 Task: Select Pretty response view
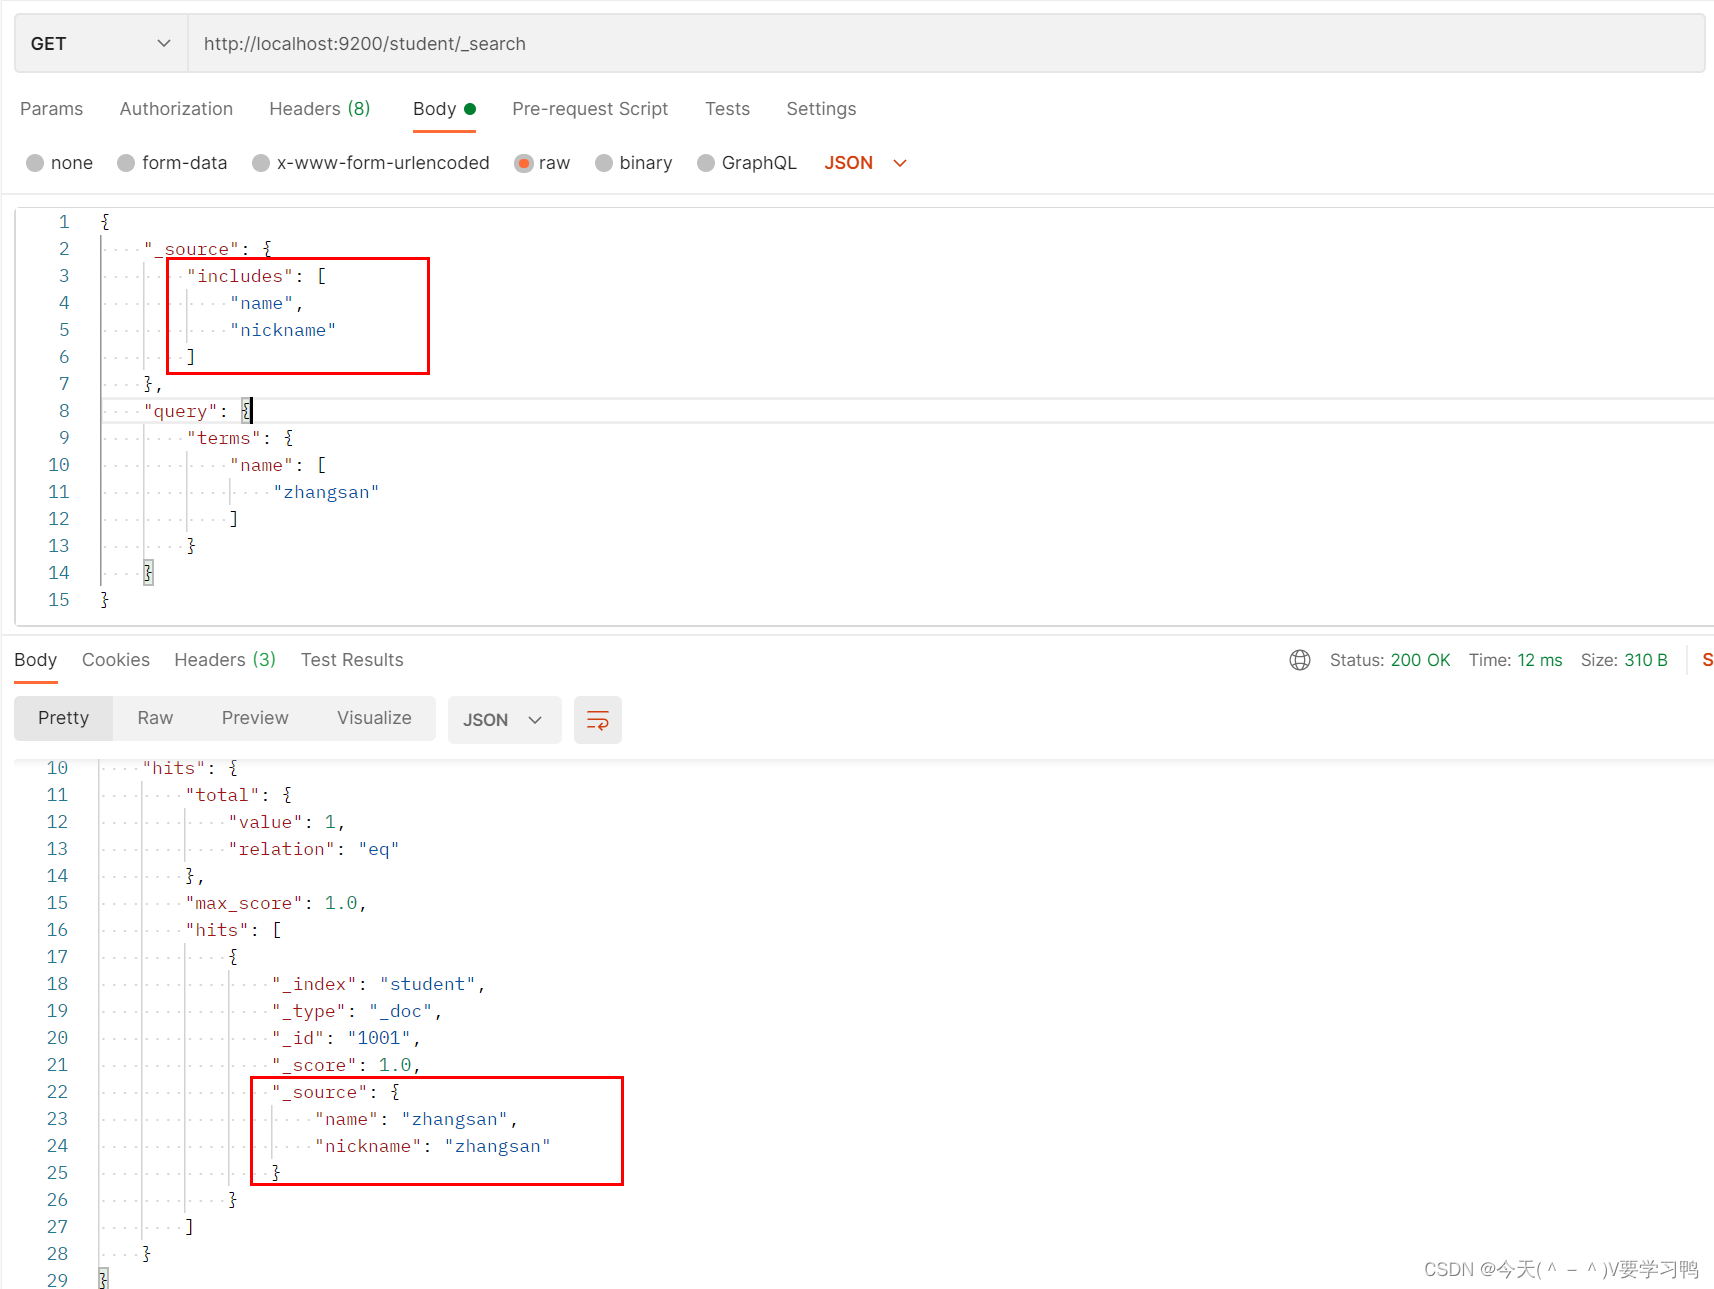click(64, 718)
